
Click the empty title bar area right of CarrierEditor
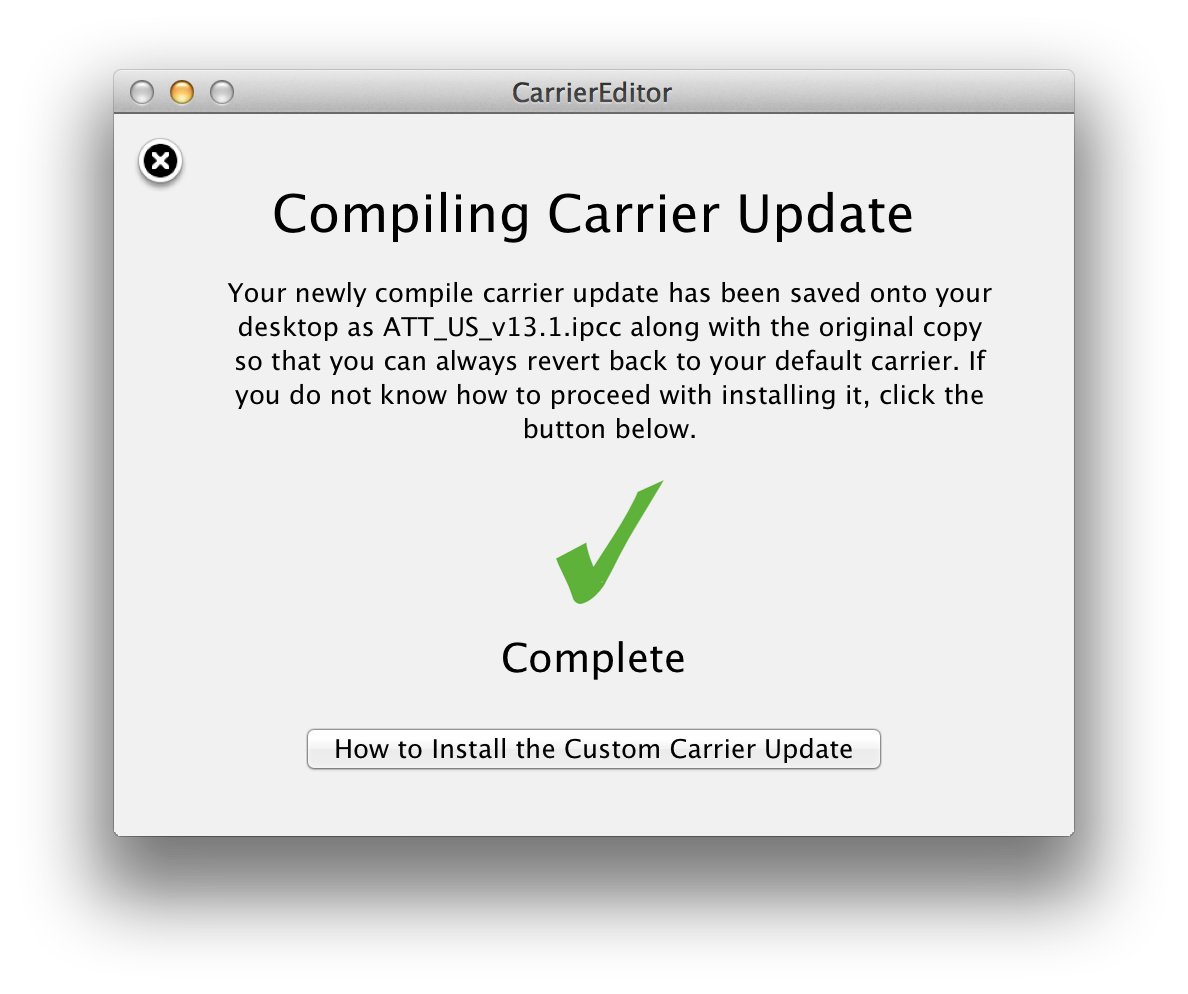click(x=871, y=92)
